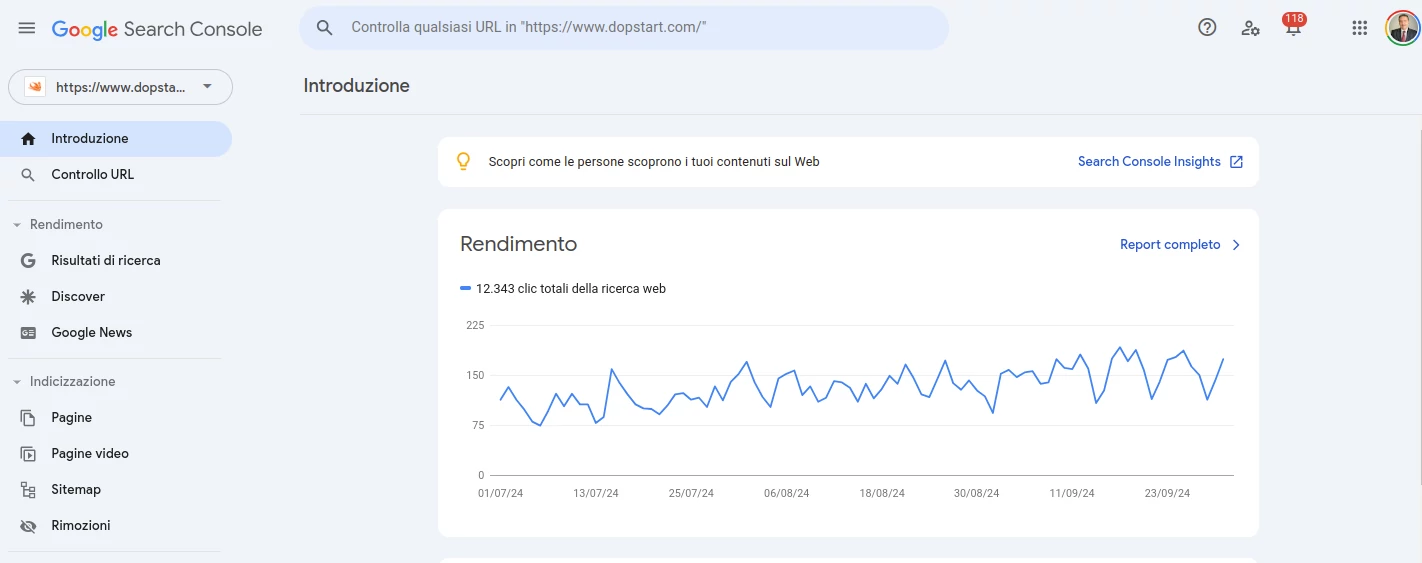Click the Pagine documents icon
Screen dimensions: 1422x563
point(28,418)
